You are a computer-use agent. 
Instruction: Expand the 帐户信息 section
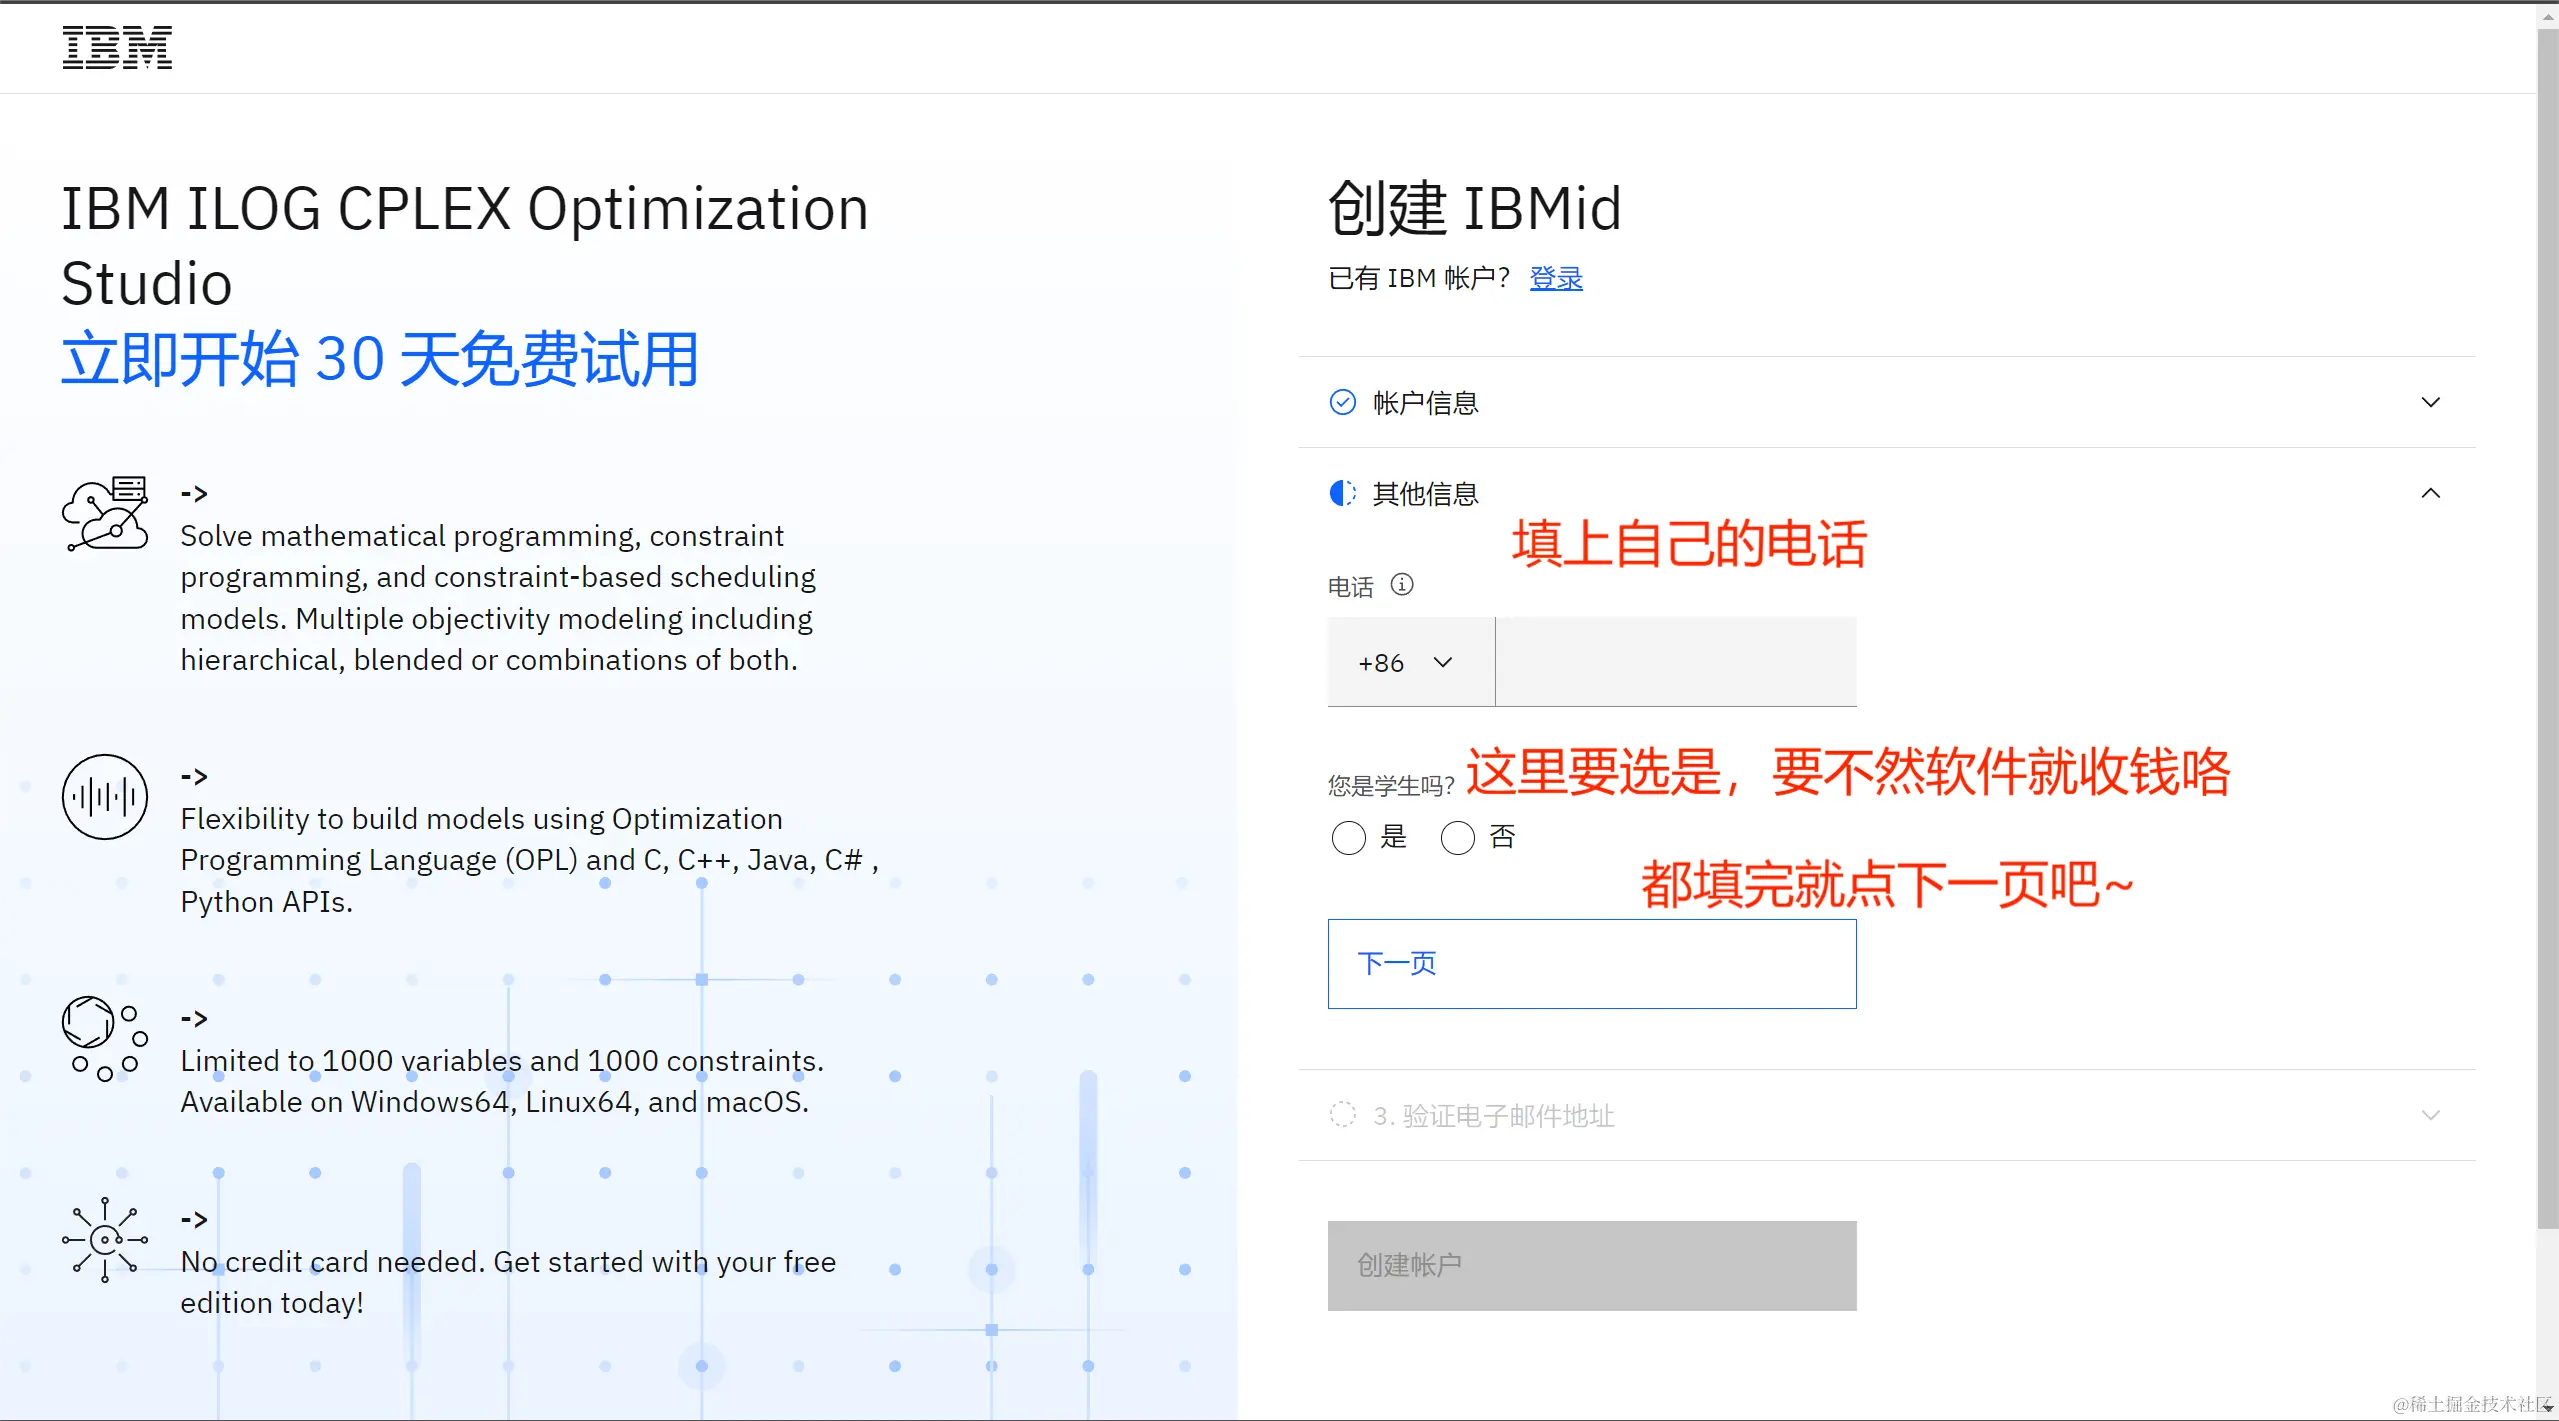[x=2431, y=401]
